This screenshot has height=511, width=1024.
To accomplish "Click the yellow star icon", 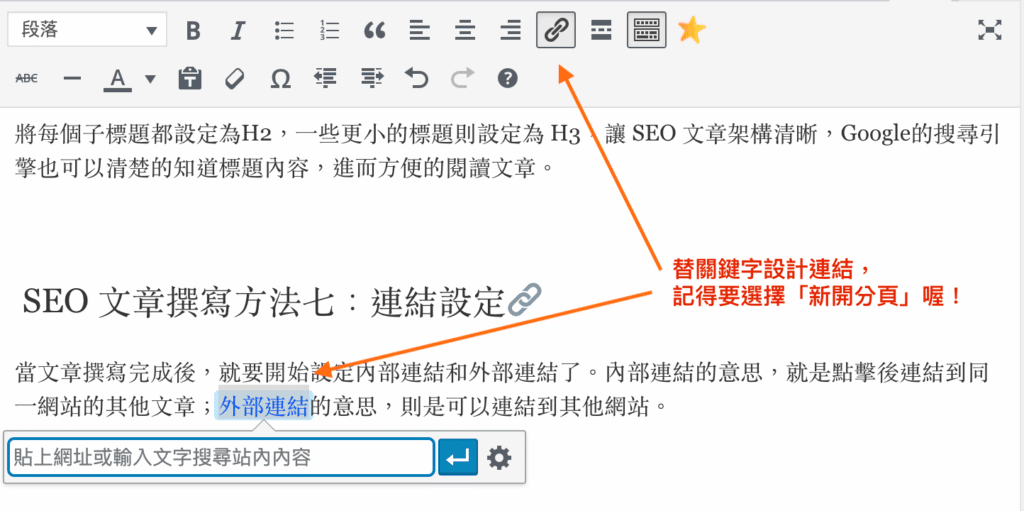I will [691, 31].
